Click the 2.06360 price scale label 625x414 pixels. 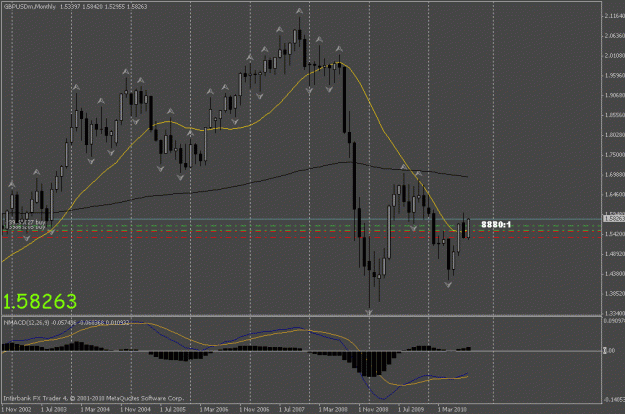(615, 36)
